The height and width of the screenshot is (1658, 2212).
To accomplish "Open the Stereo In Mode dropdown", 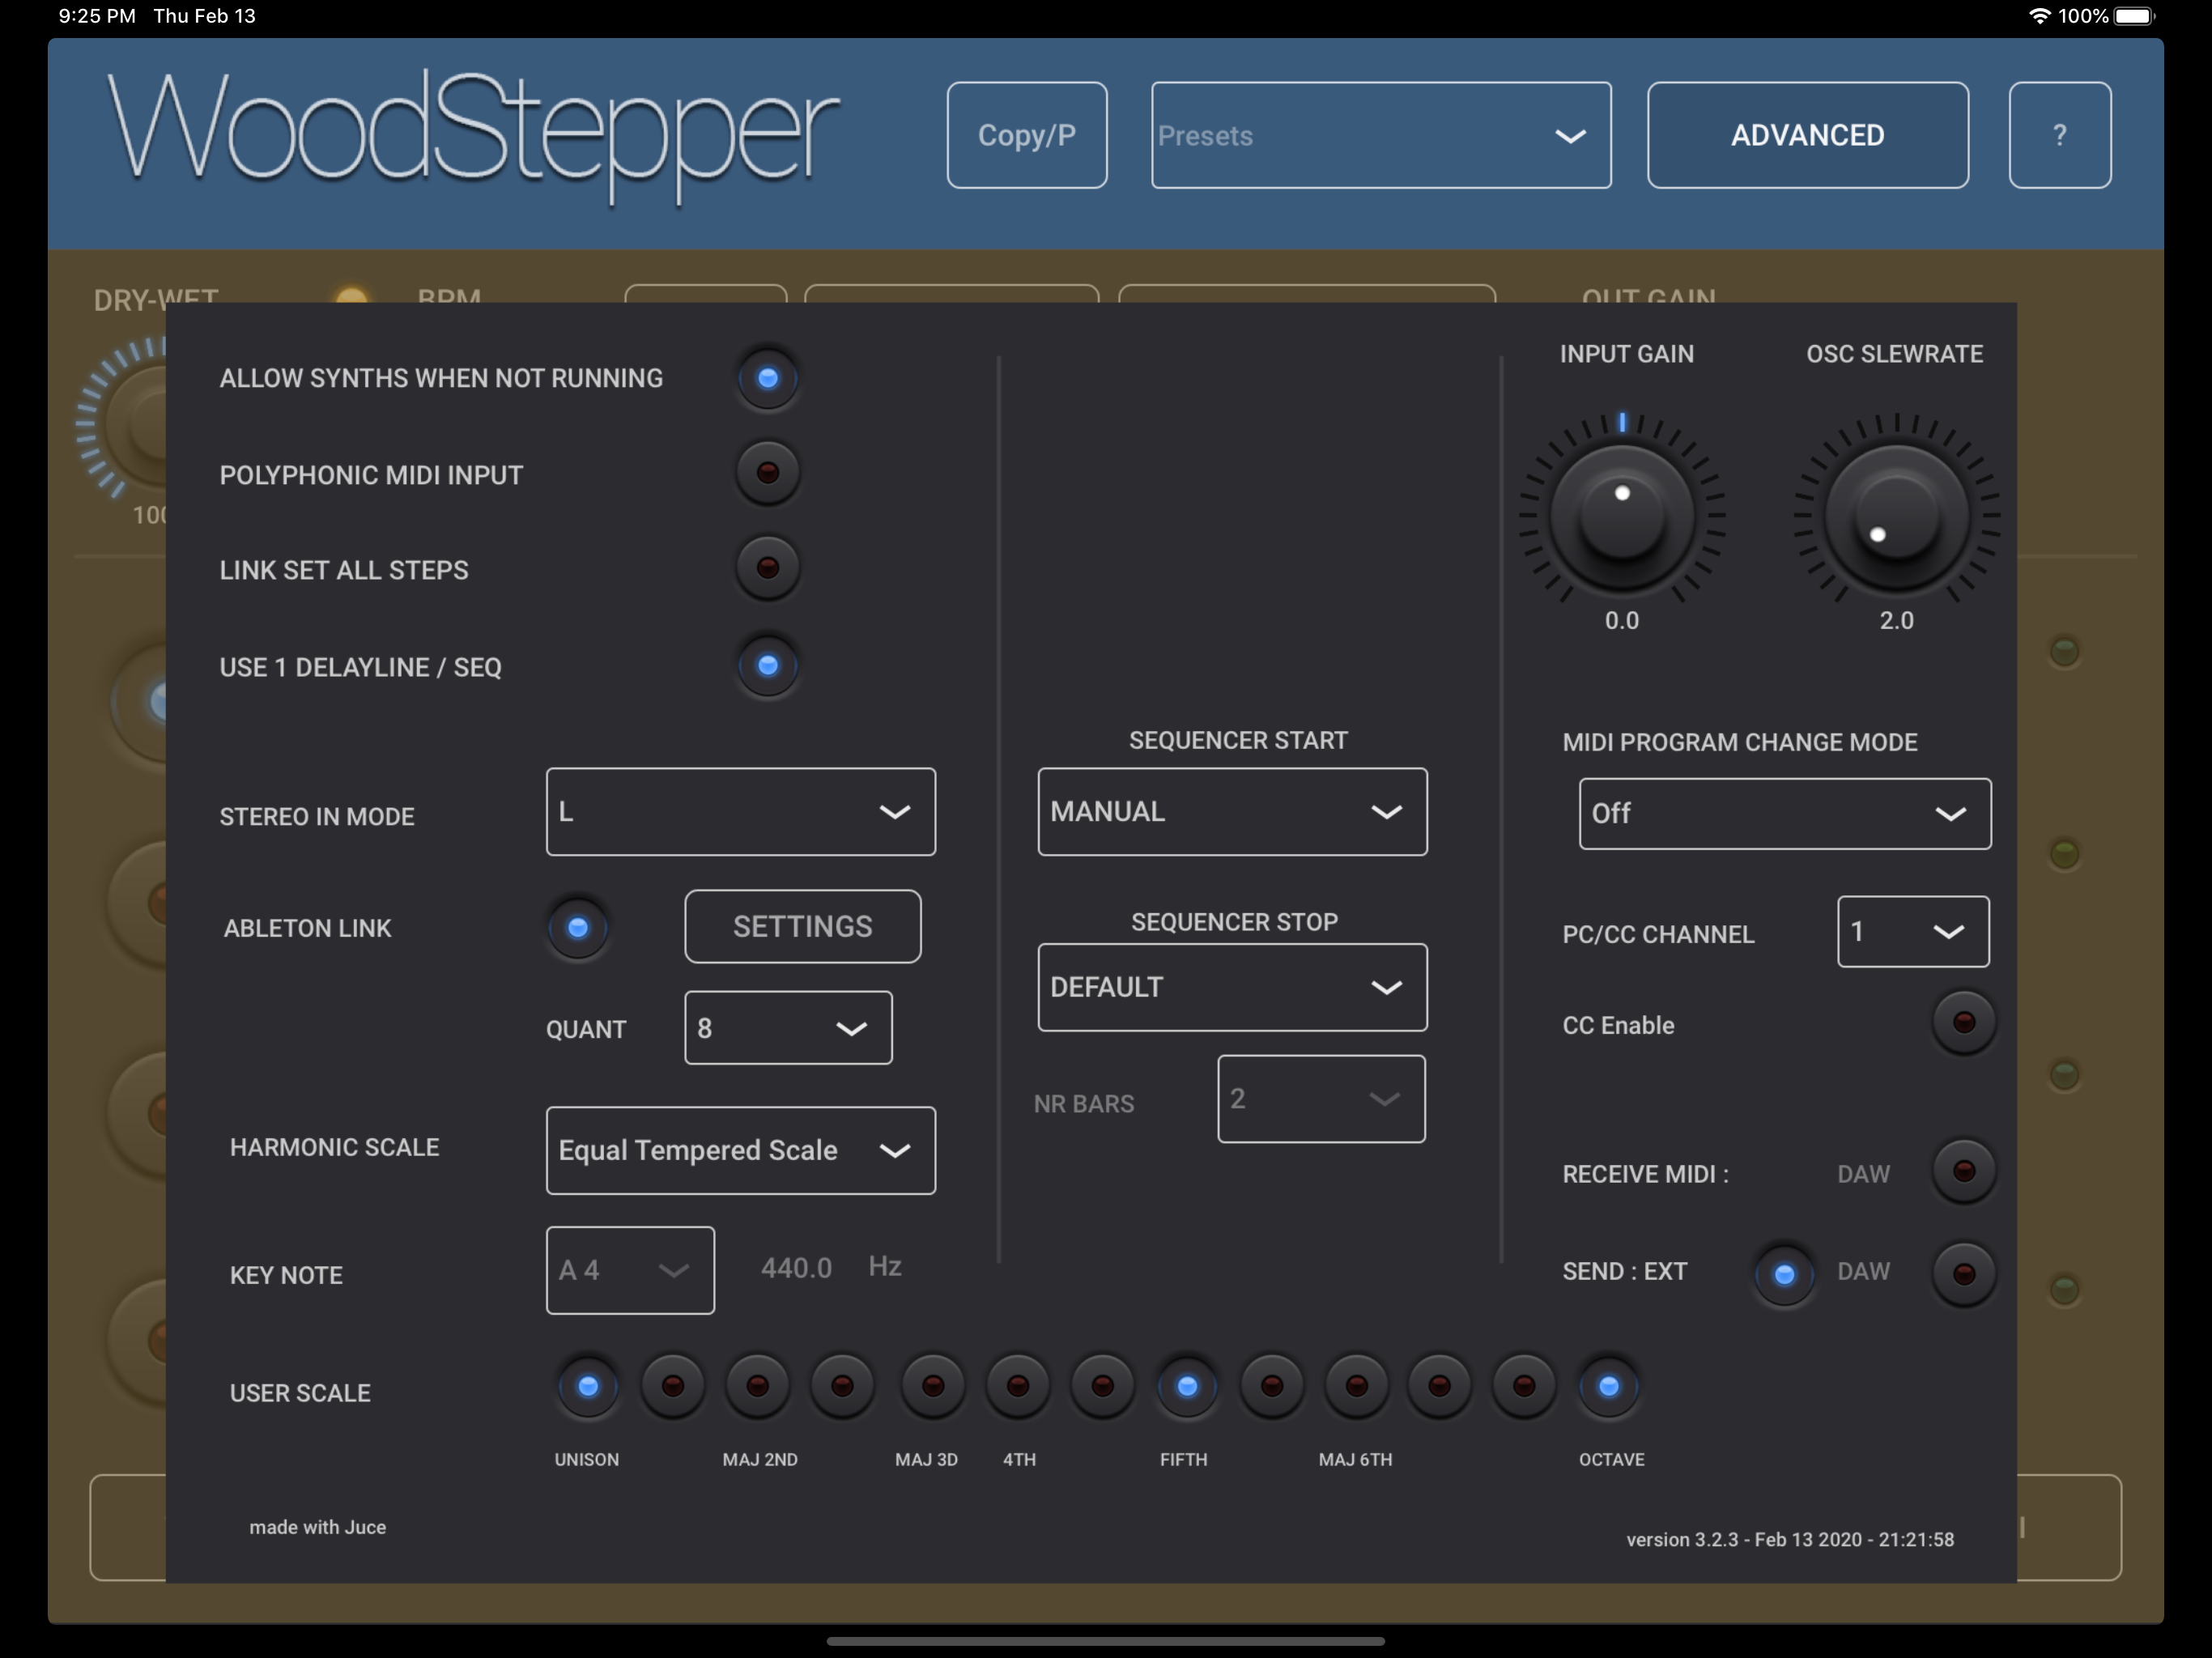I will pos(740,812).
